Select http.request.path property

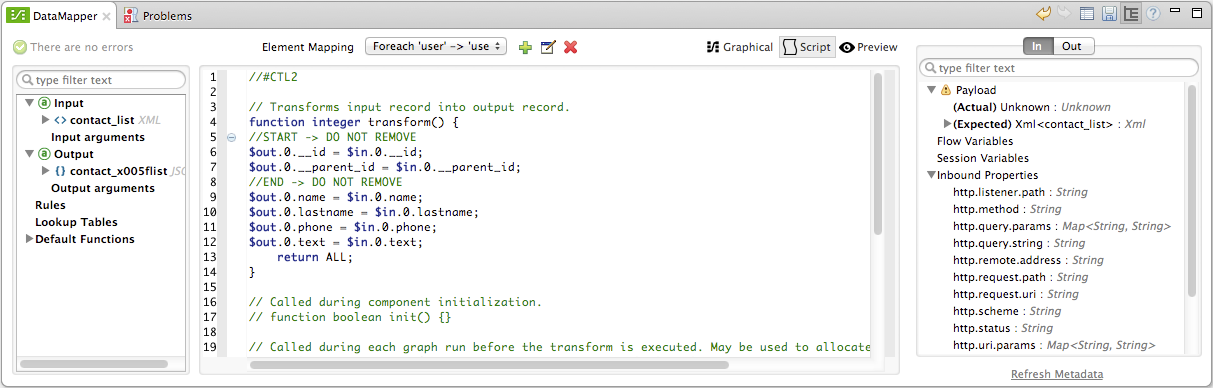[1020, 277]
